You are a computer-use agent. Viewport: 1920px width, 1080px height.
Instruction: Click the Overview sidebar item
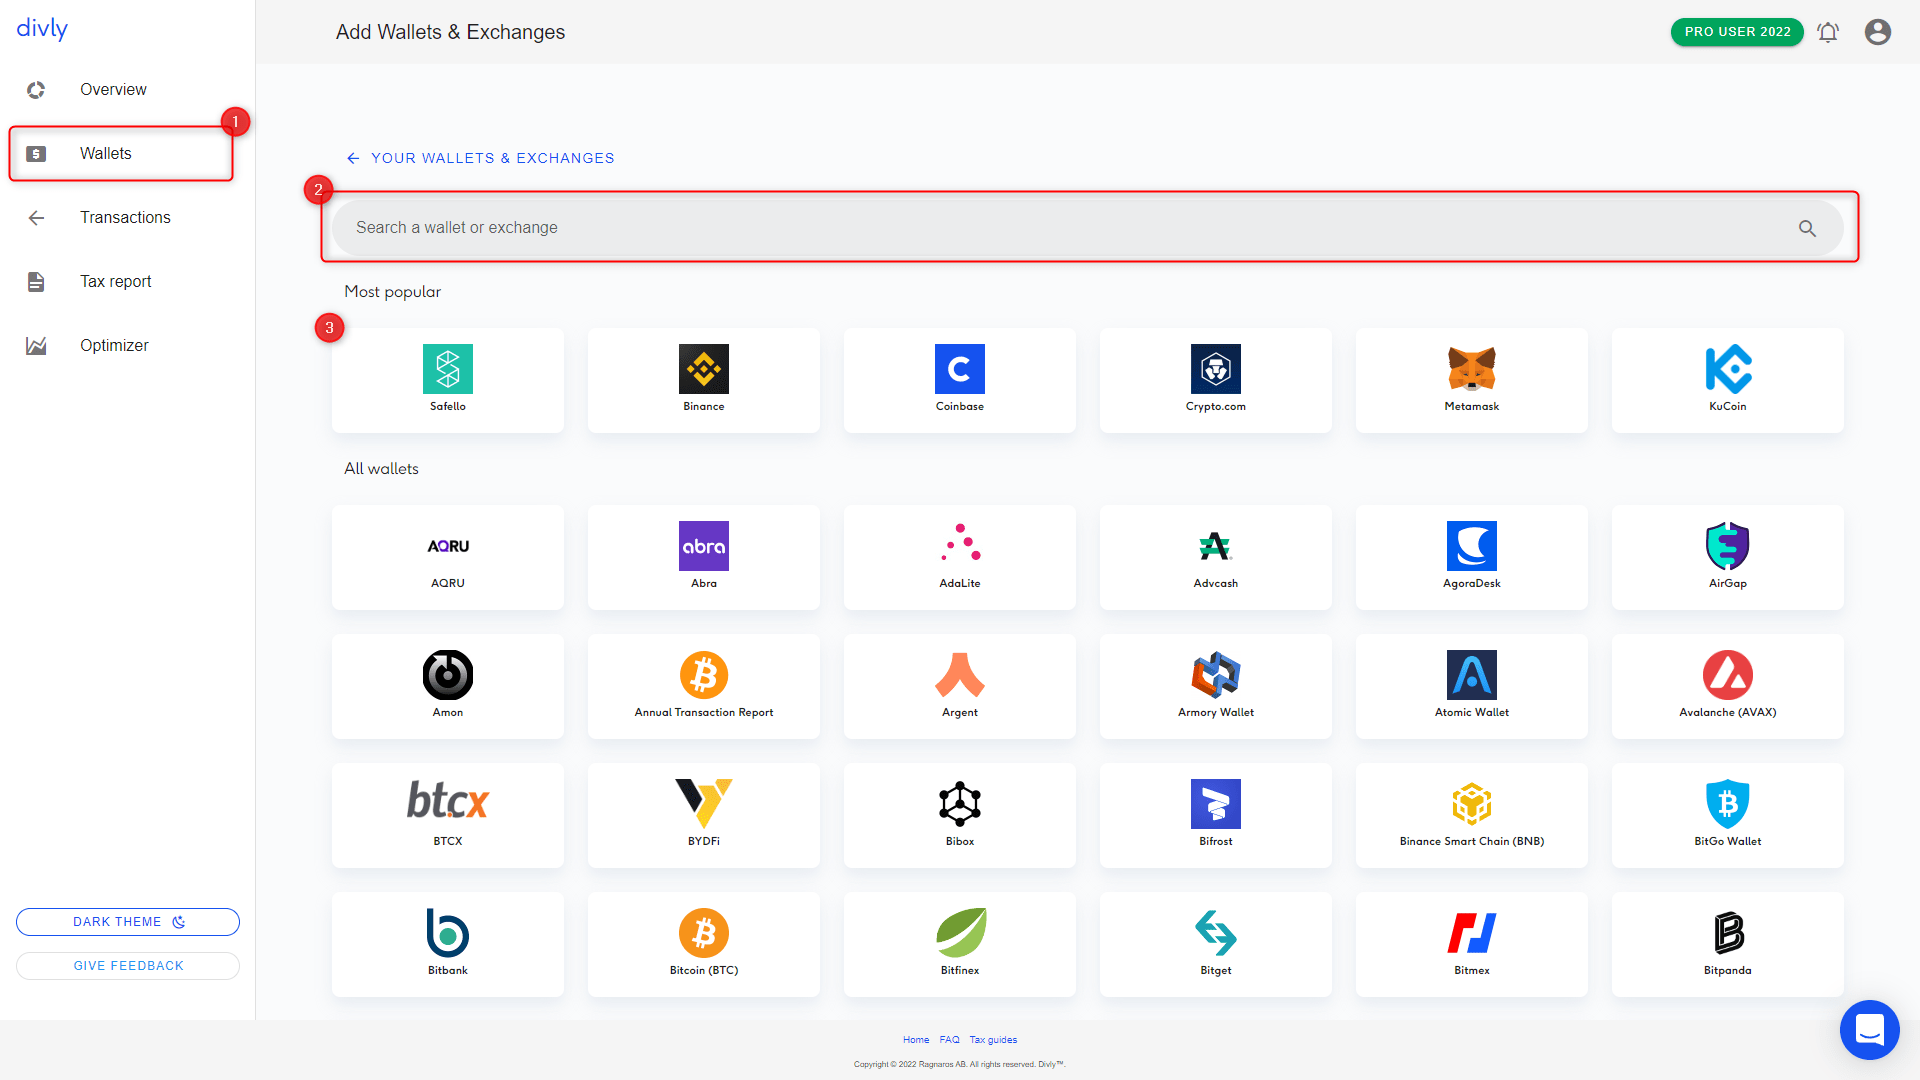(x=112, y=88)
